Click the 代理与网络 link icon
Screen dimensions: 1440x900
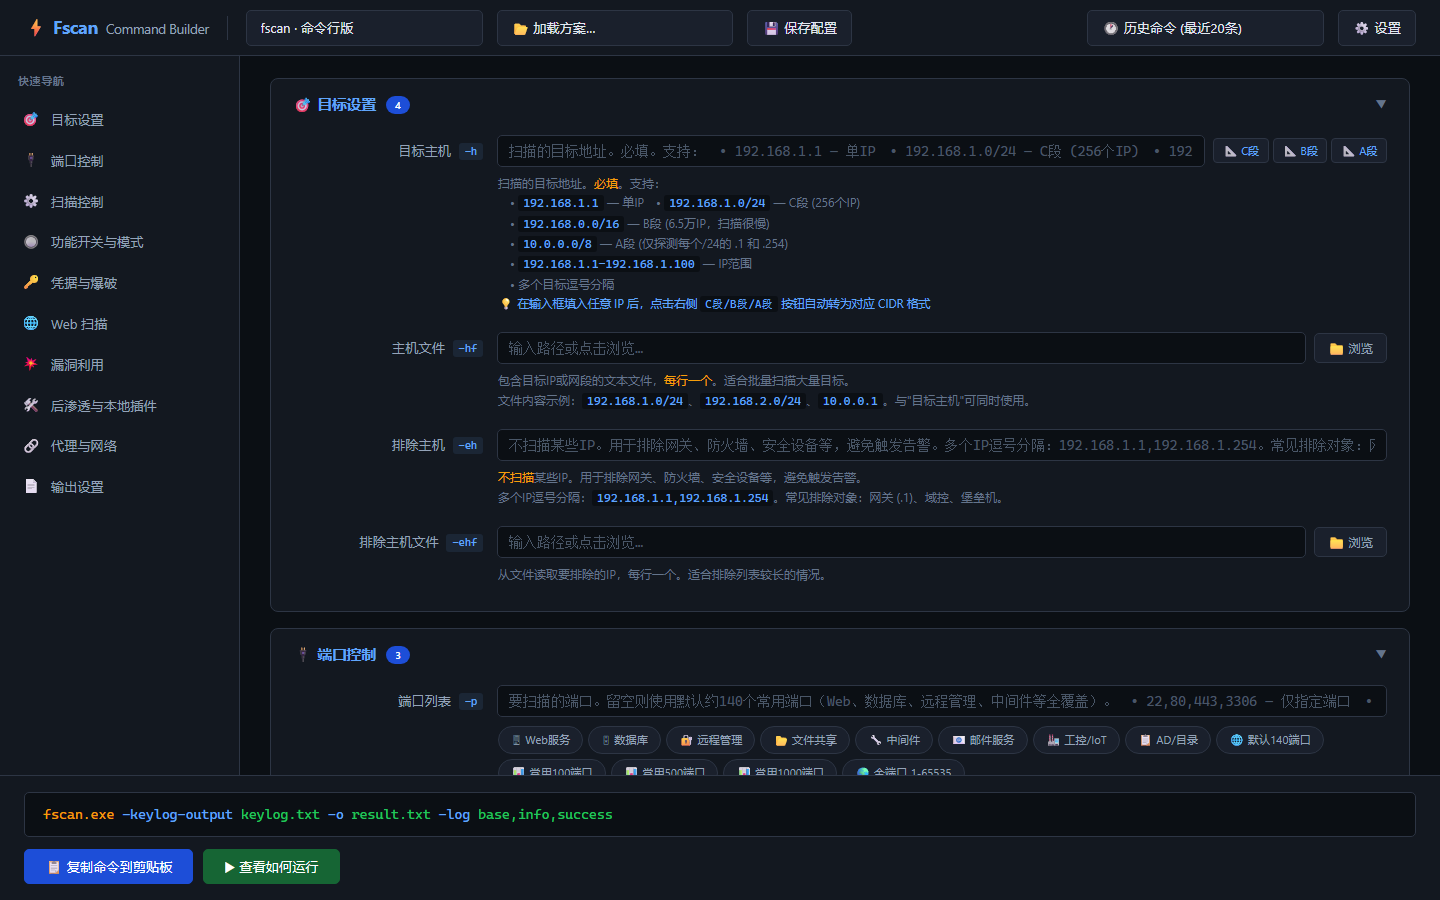[31, 446]
